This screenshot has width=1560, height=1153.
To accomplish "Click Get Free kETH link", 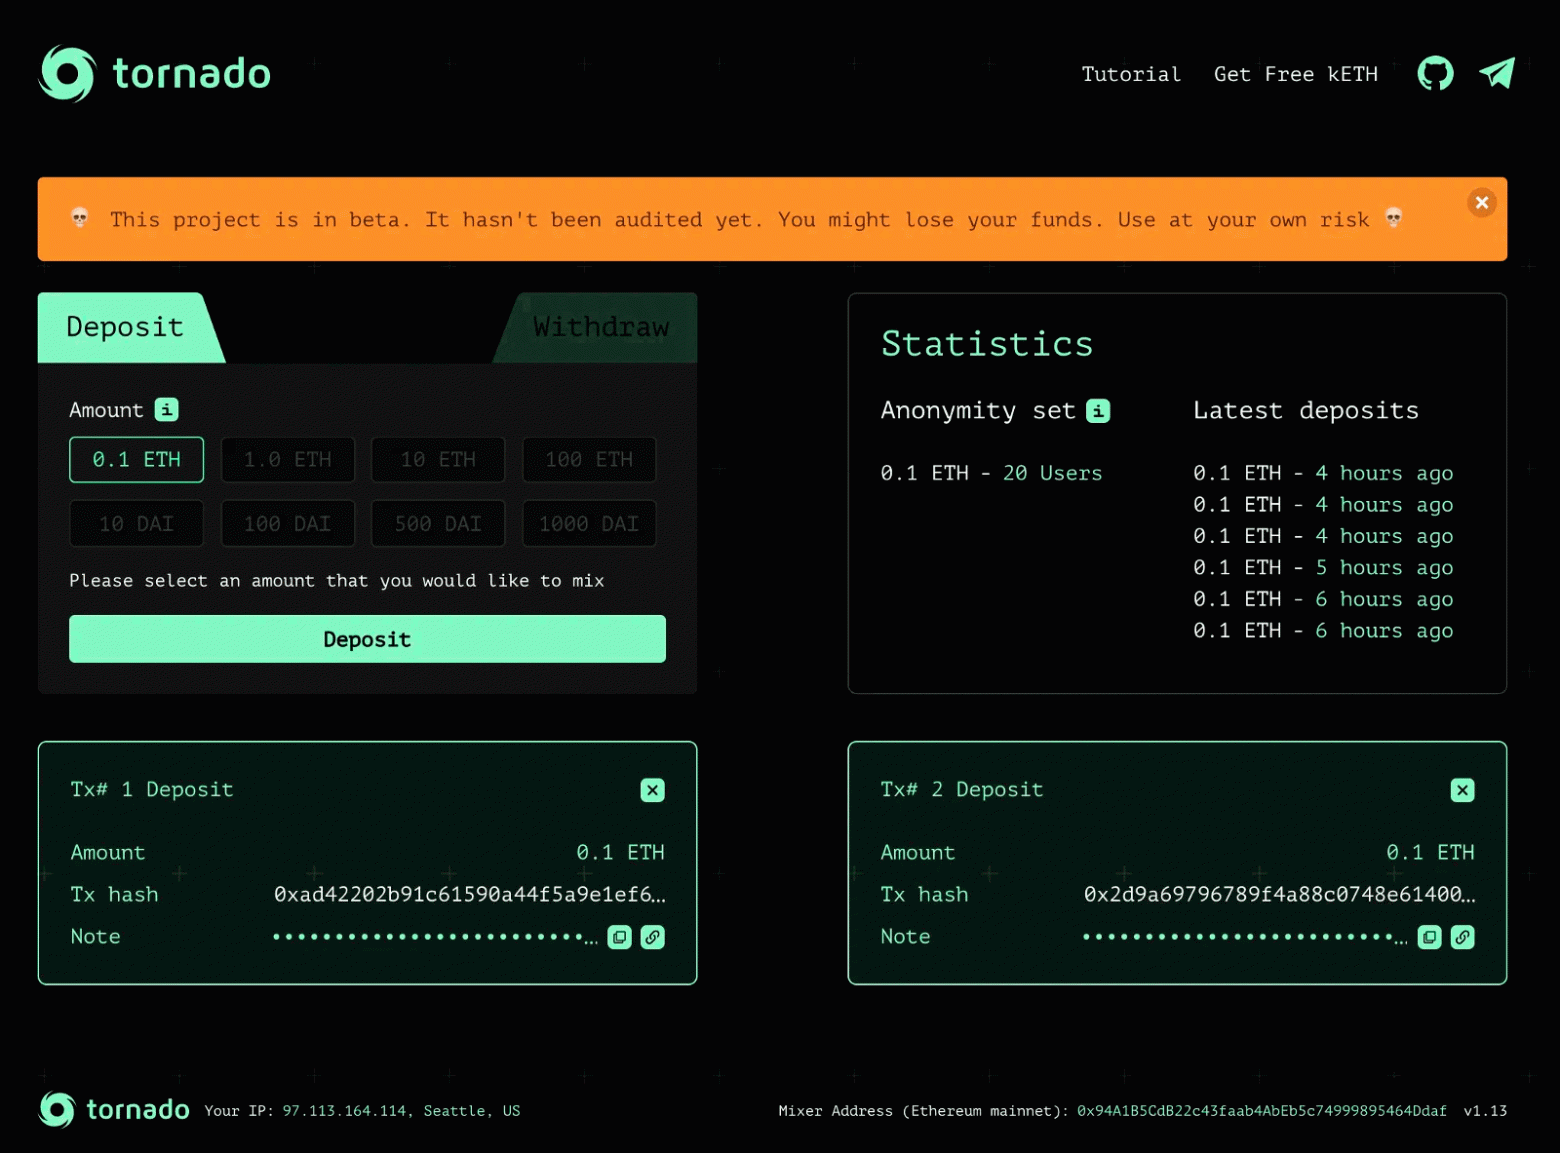I will point(1296,74).
